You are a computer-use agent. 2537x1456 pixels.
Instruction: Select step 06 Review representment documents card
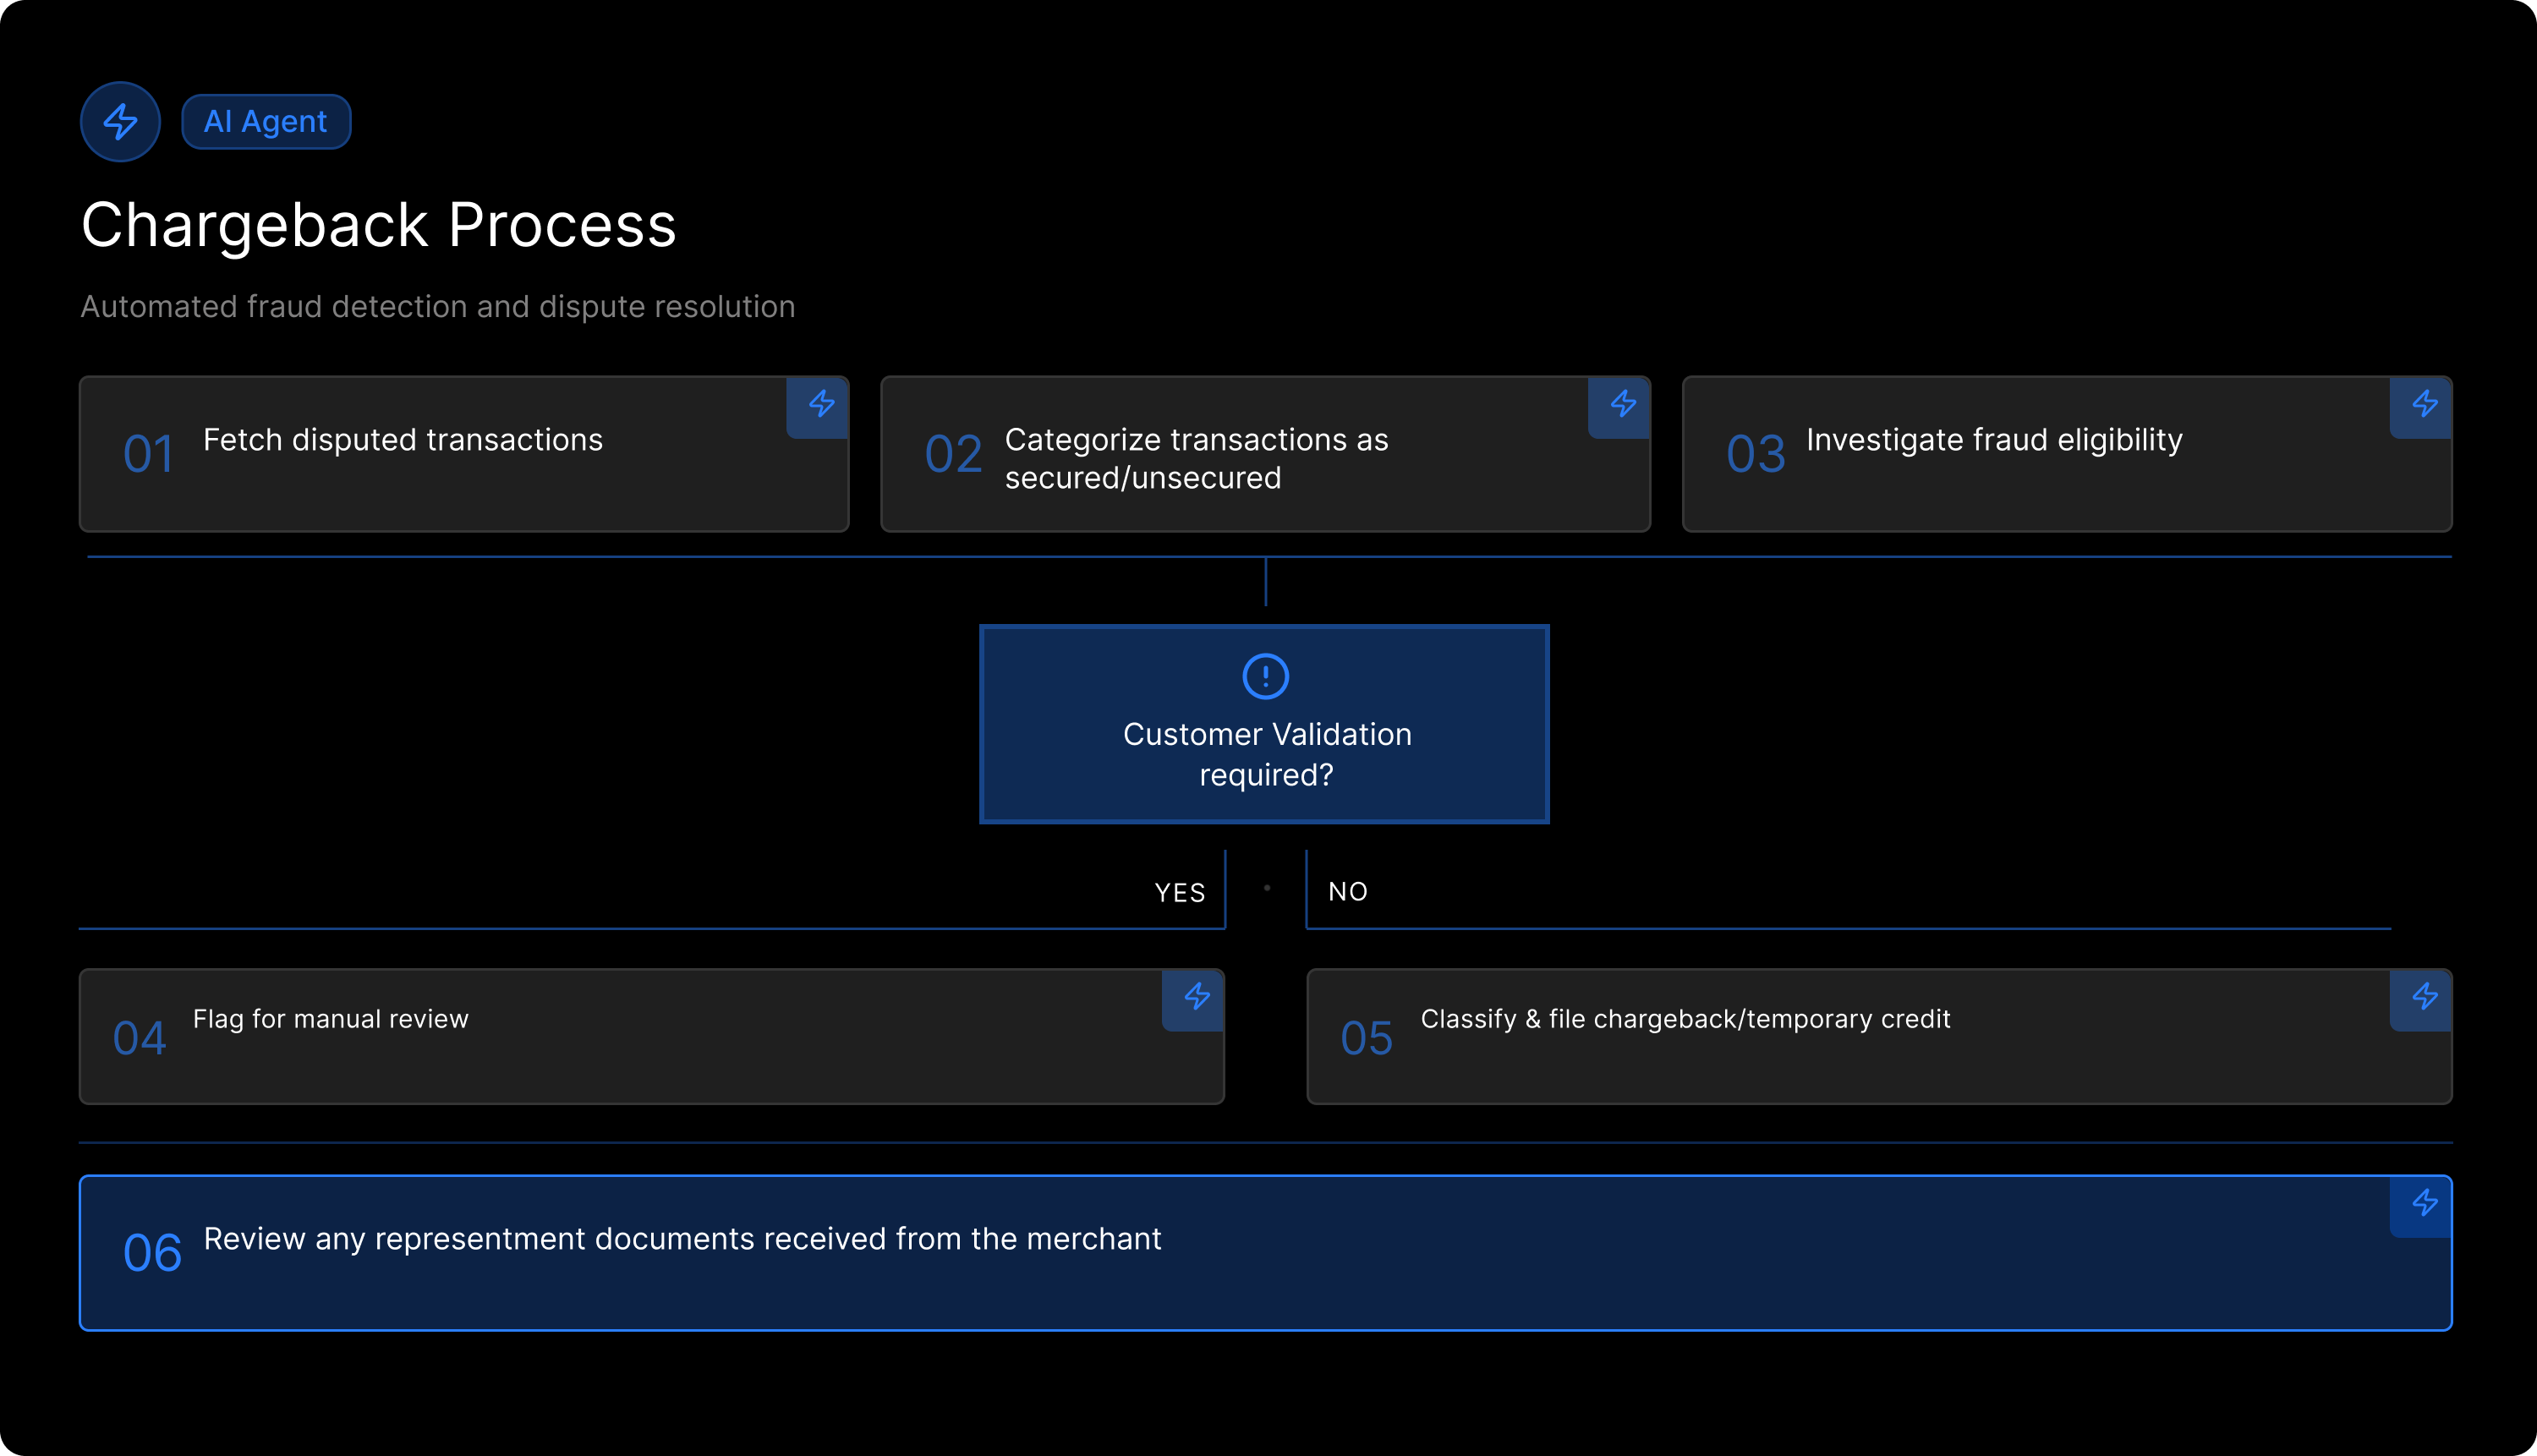pyautogui.click(x=682, y=1239)
